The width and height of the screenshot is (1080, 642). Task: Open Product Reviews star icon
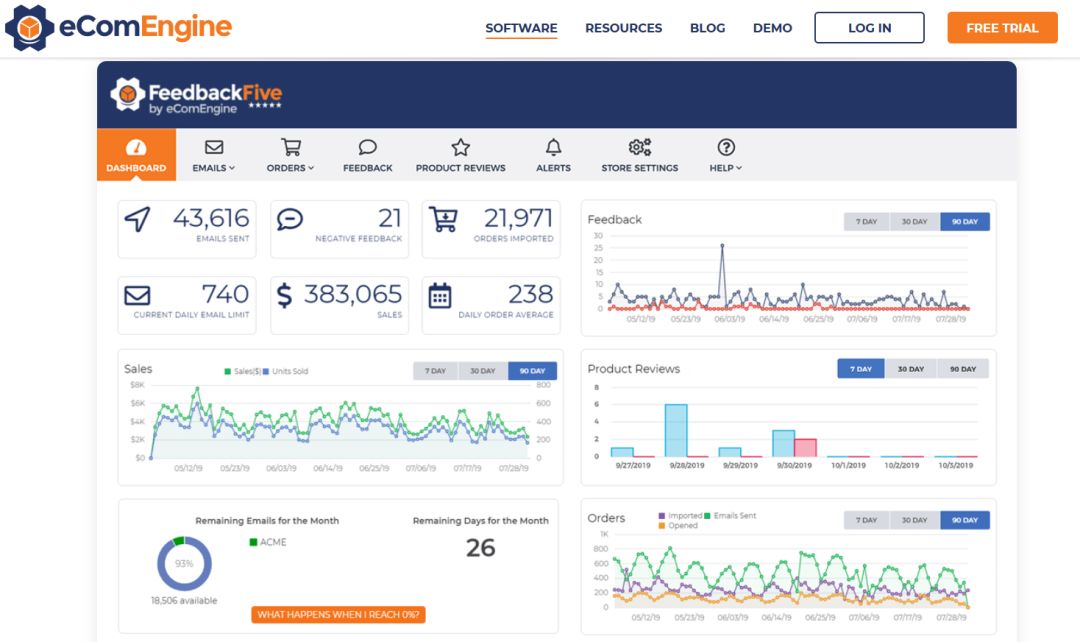pyautogui.click(x=460, y=148)
